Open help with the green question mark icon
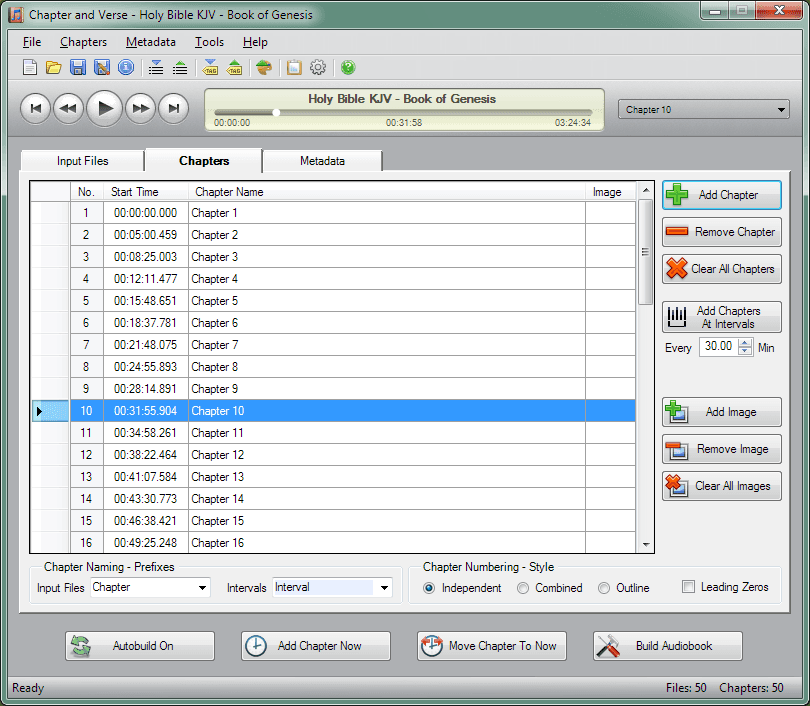This screenshot has width=810, height=706. pyautogui.click(x=347, y=67)
